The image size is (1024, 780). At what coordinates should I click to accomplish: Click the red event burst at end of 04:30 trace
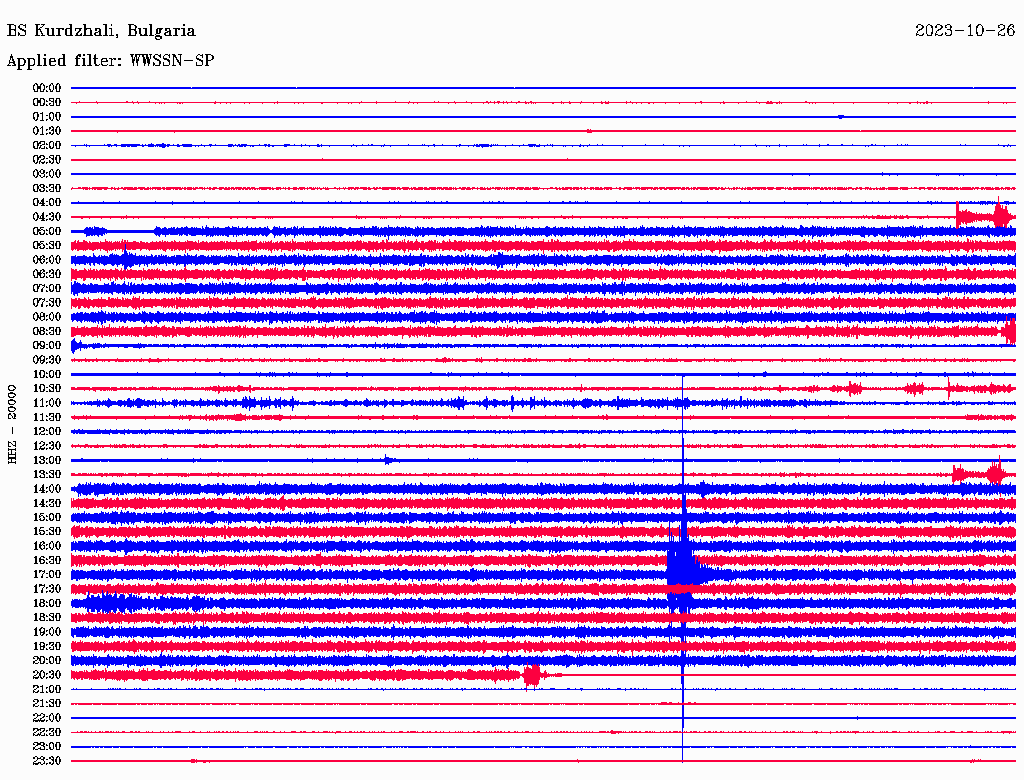tap(985, 216)
